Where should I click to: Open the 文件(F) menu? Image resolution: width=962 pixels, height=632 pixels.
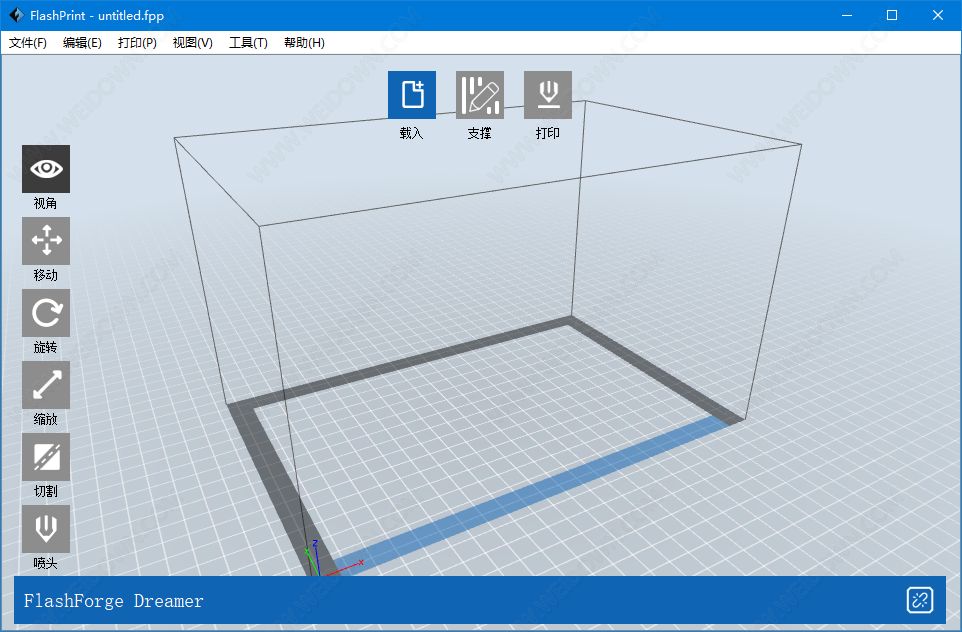tap(28, 42)
